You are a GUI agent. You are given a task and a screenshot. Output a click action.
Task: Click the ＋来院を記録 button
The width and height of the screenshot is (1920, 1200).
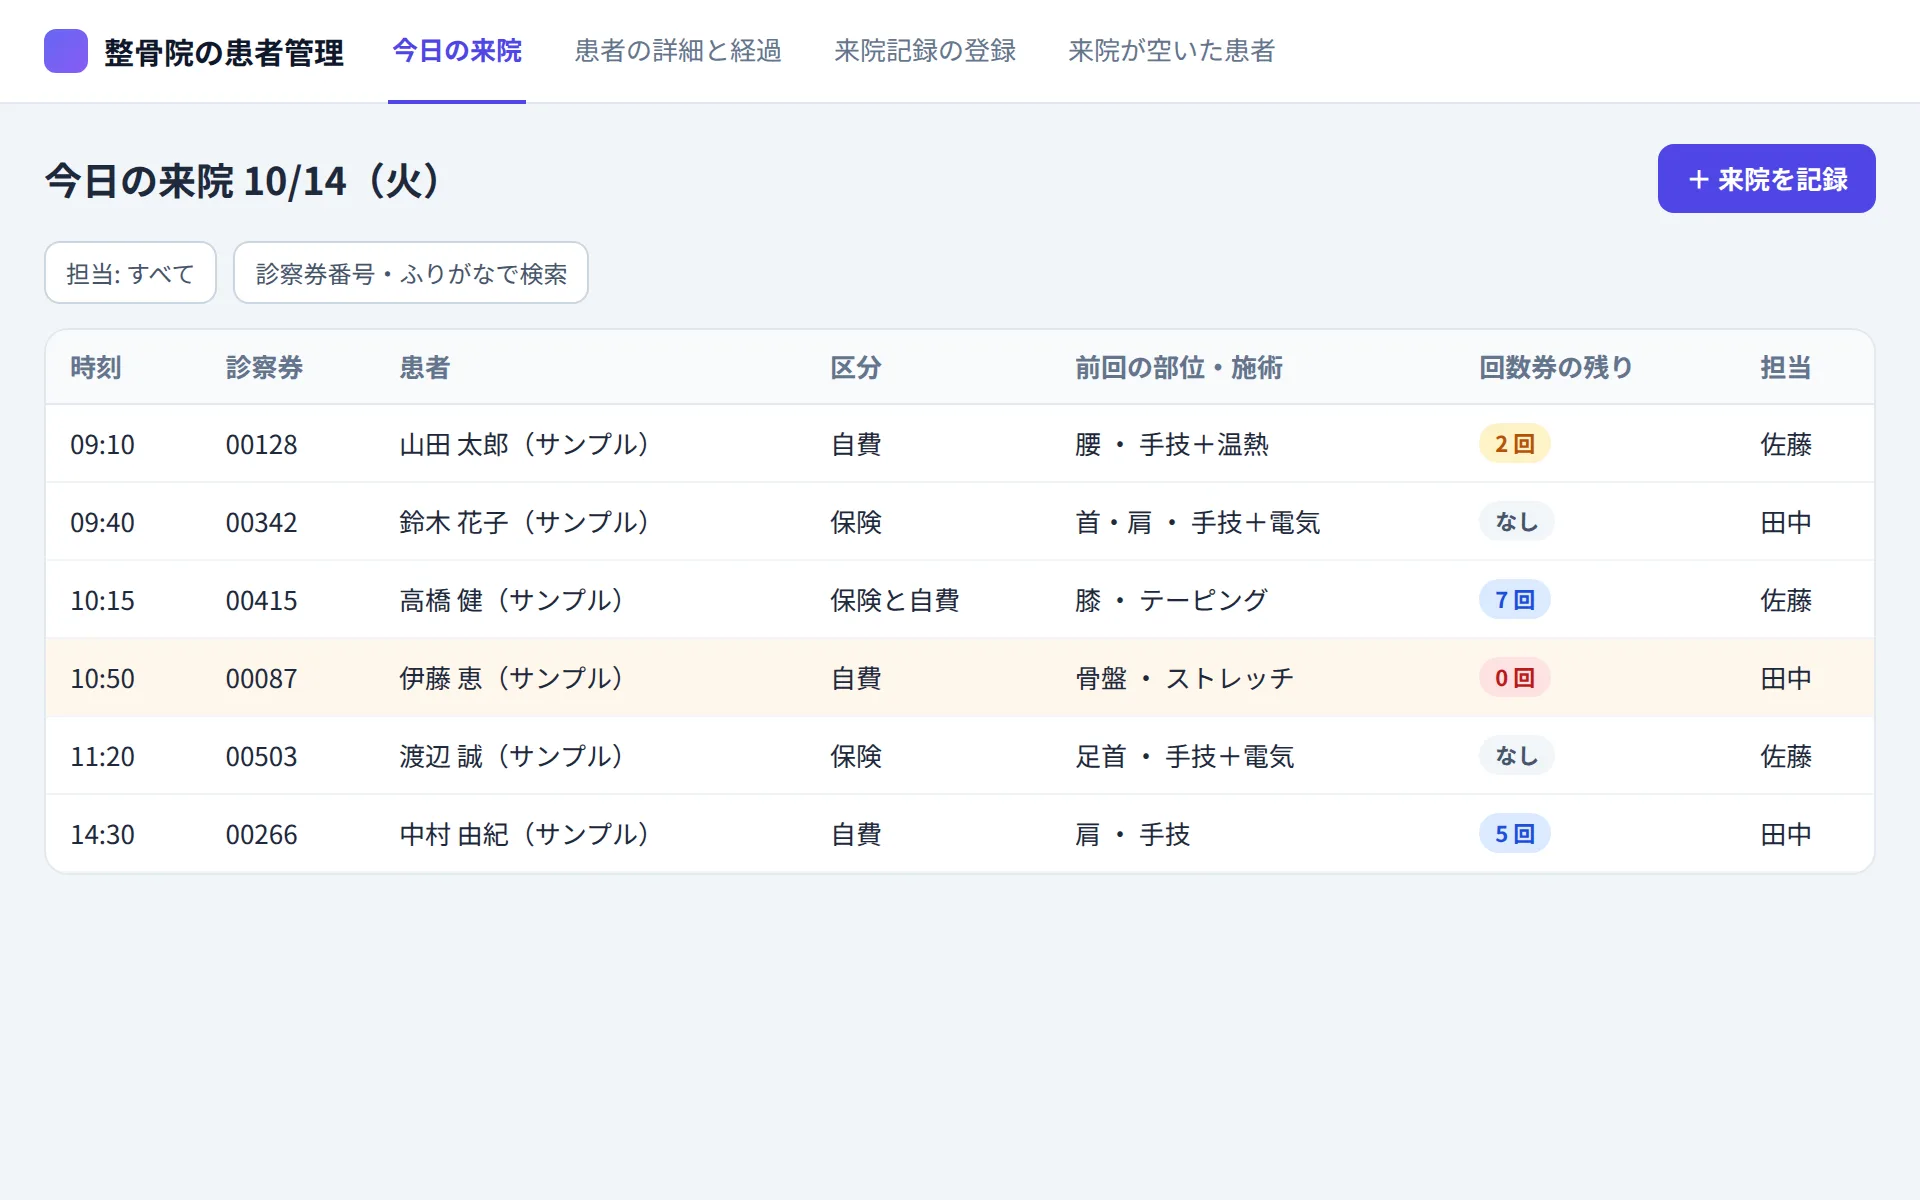pyautogui.click(x=1766, y=179)
